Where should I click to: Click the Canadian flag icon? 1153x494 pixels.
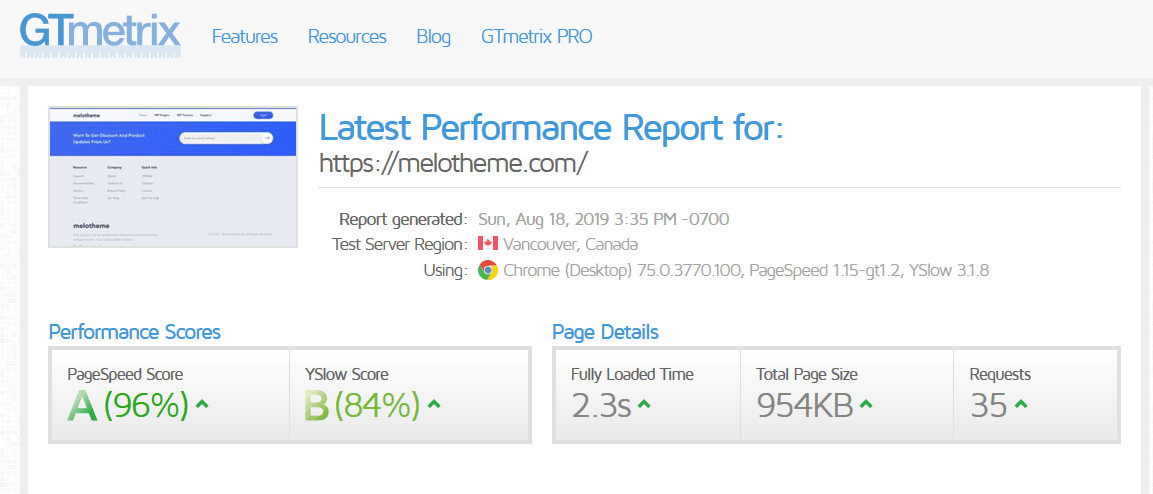pos(487,244)
